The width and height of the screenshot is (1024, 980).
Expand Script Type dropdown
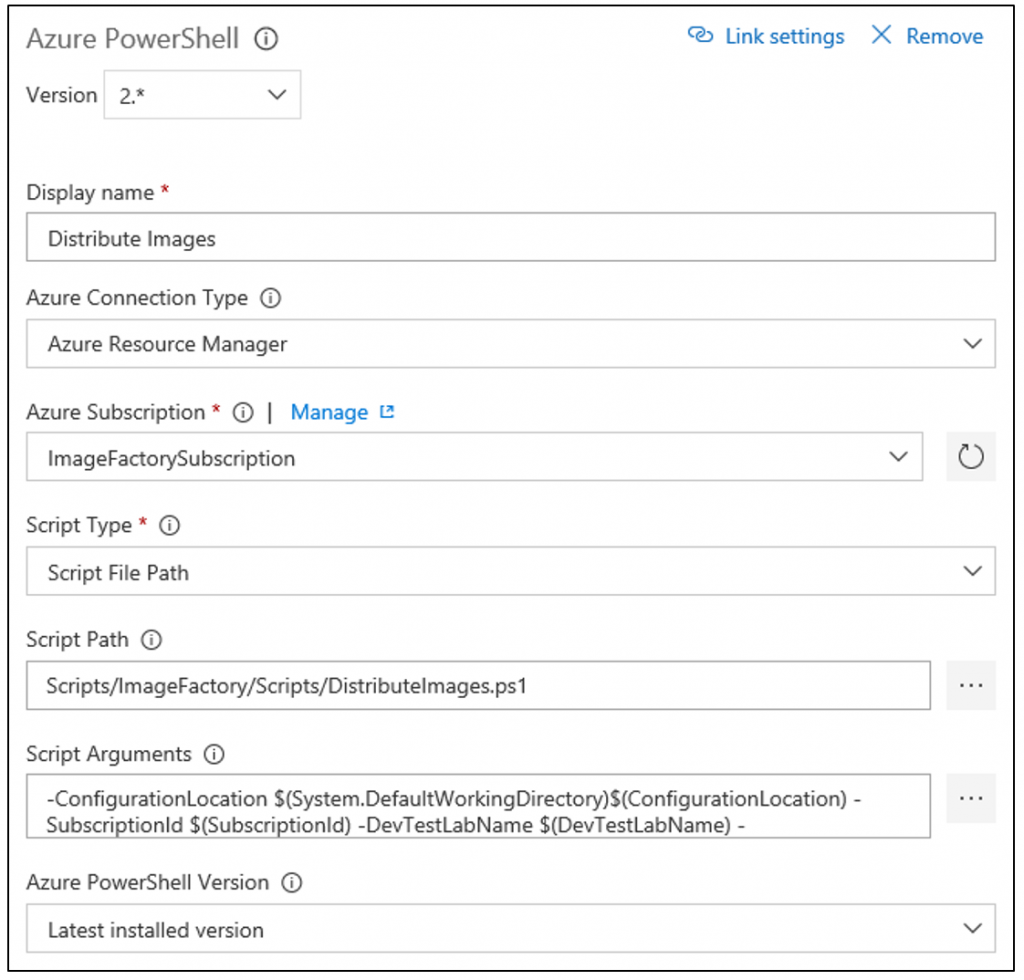pyautogui.click(x=511, y=571)
